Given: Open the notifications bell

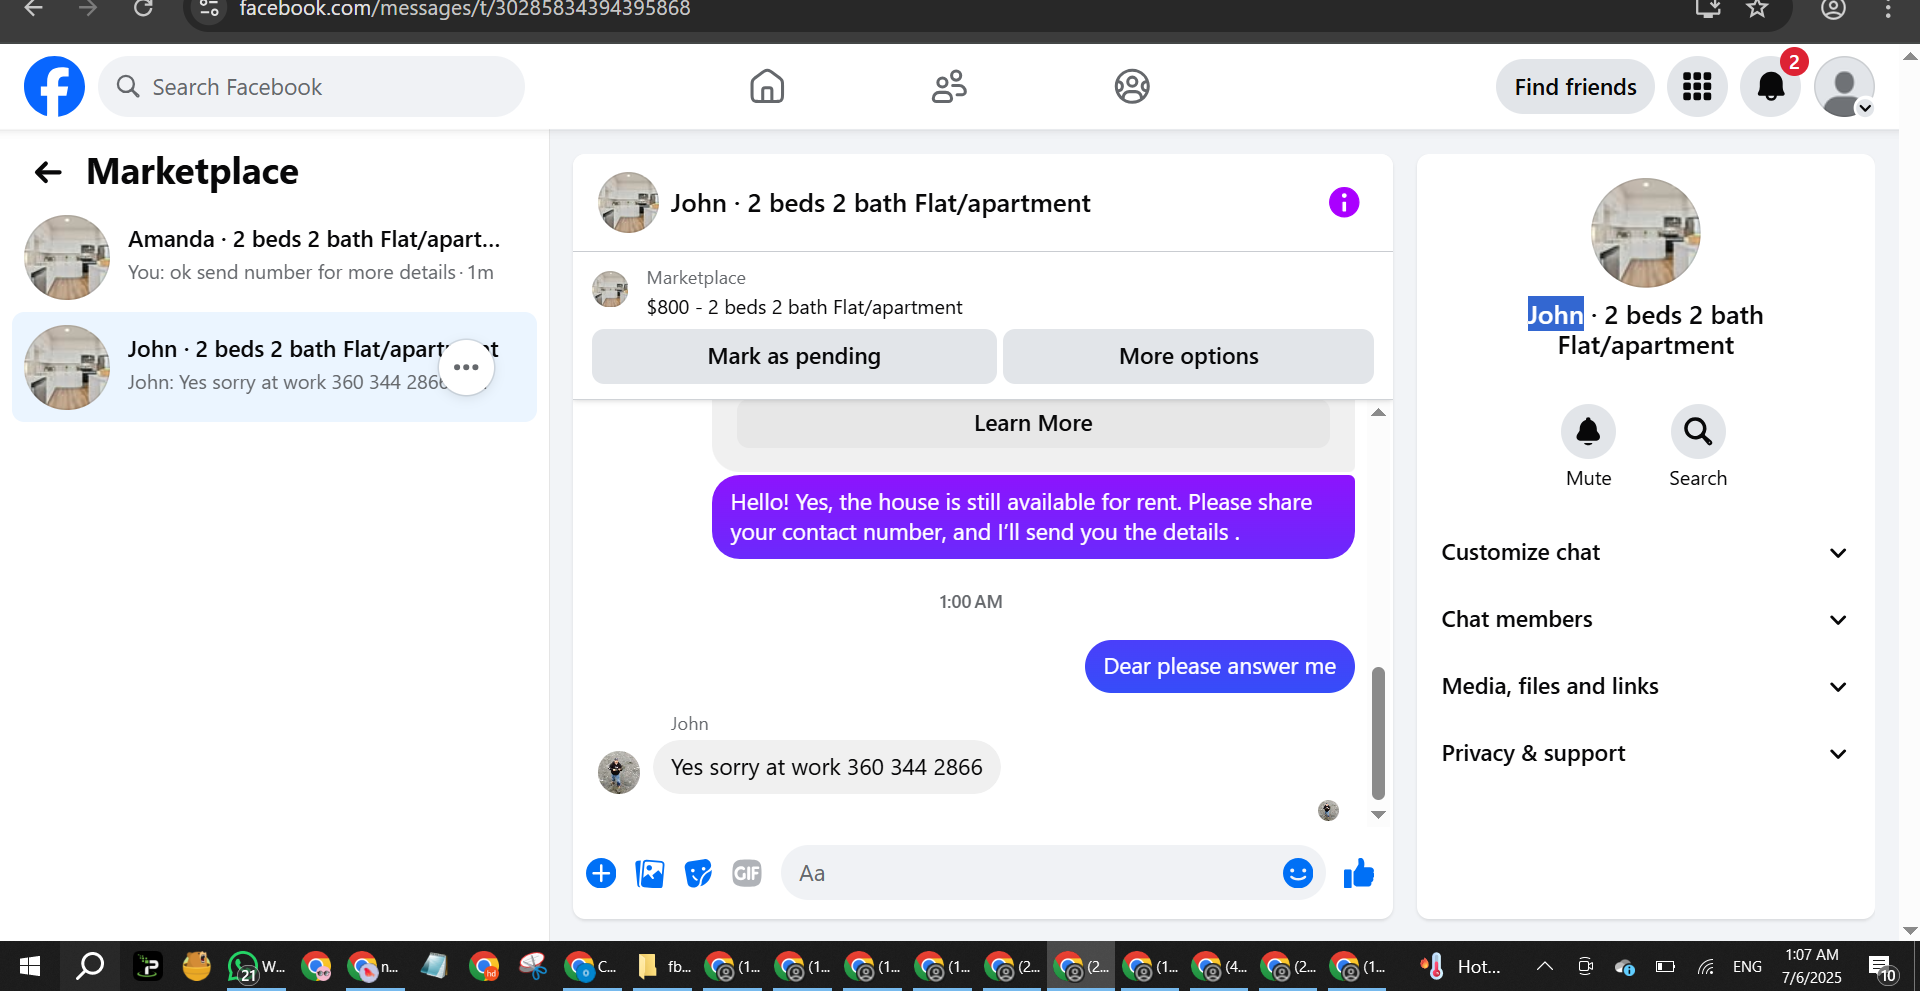Looking at the screenshot, I should (1771, 87).
